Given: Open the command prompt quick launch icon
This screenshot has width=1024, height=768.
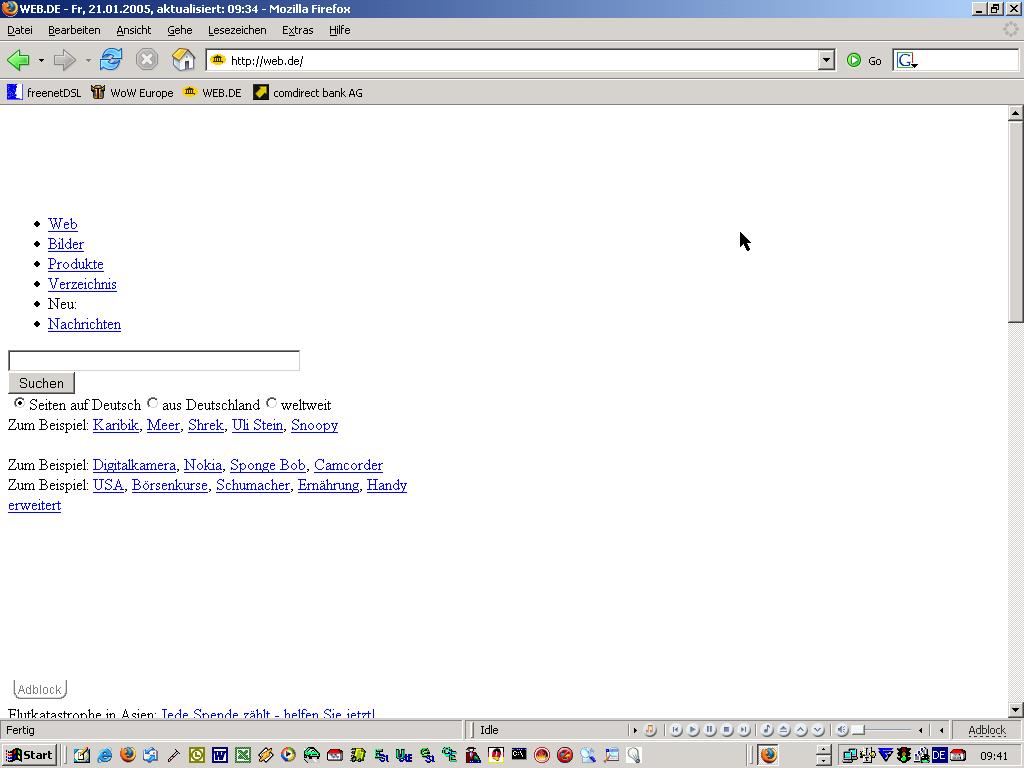Looking at the screenshot, I should (x=519, y=754).
